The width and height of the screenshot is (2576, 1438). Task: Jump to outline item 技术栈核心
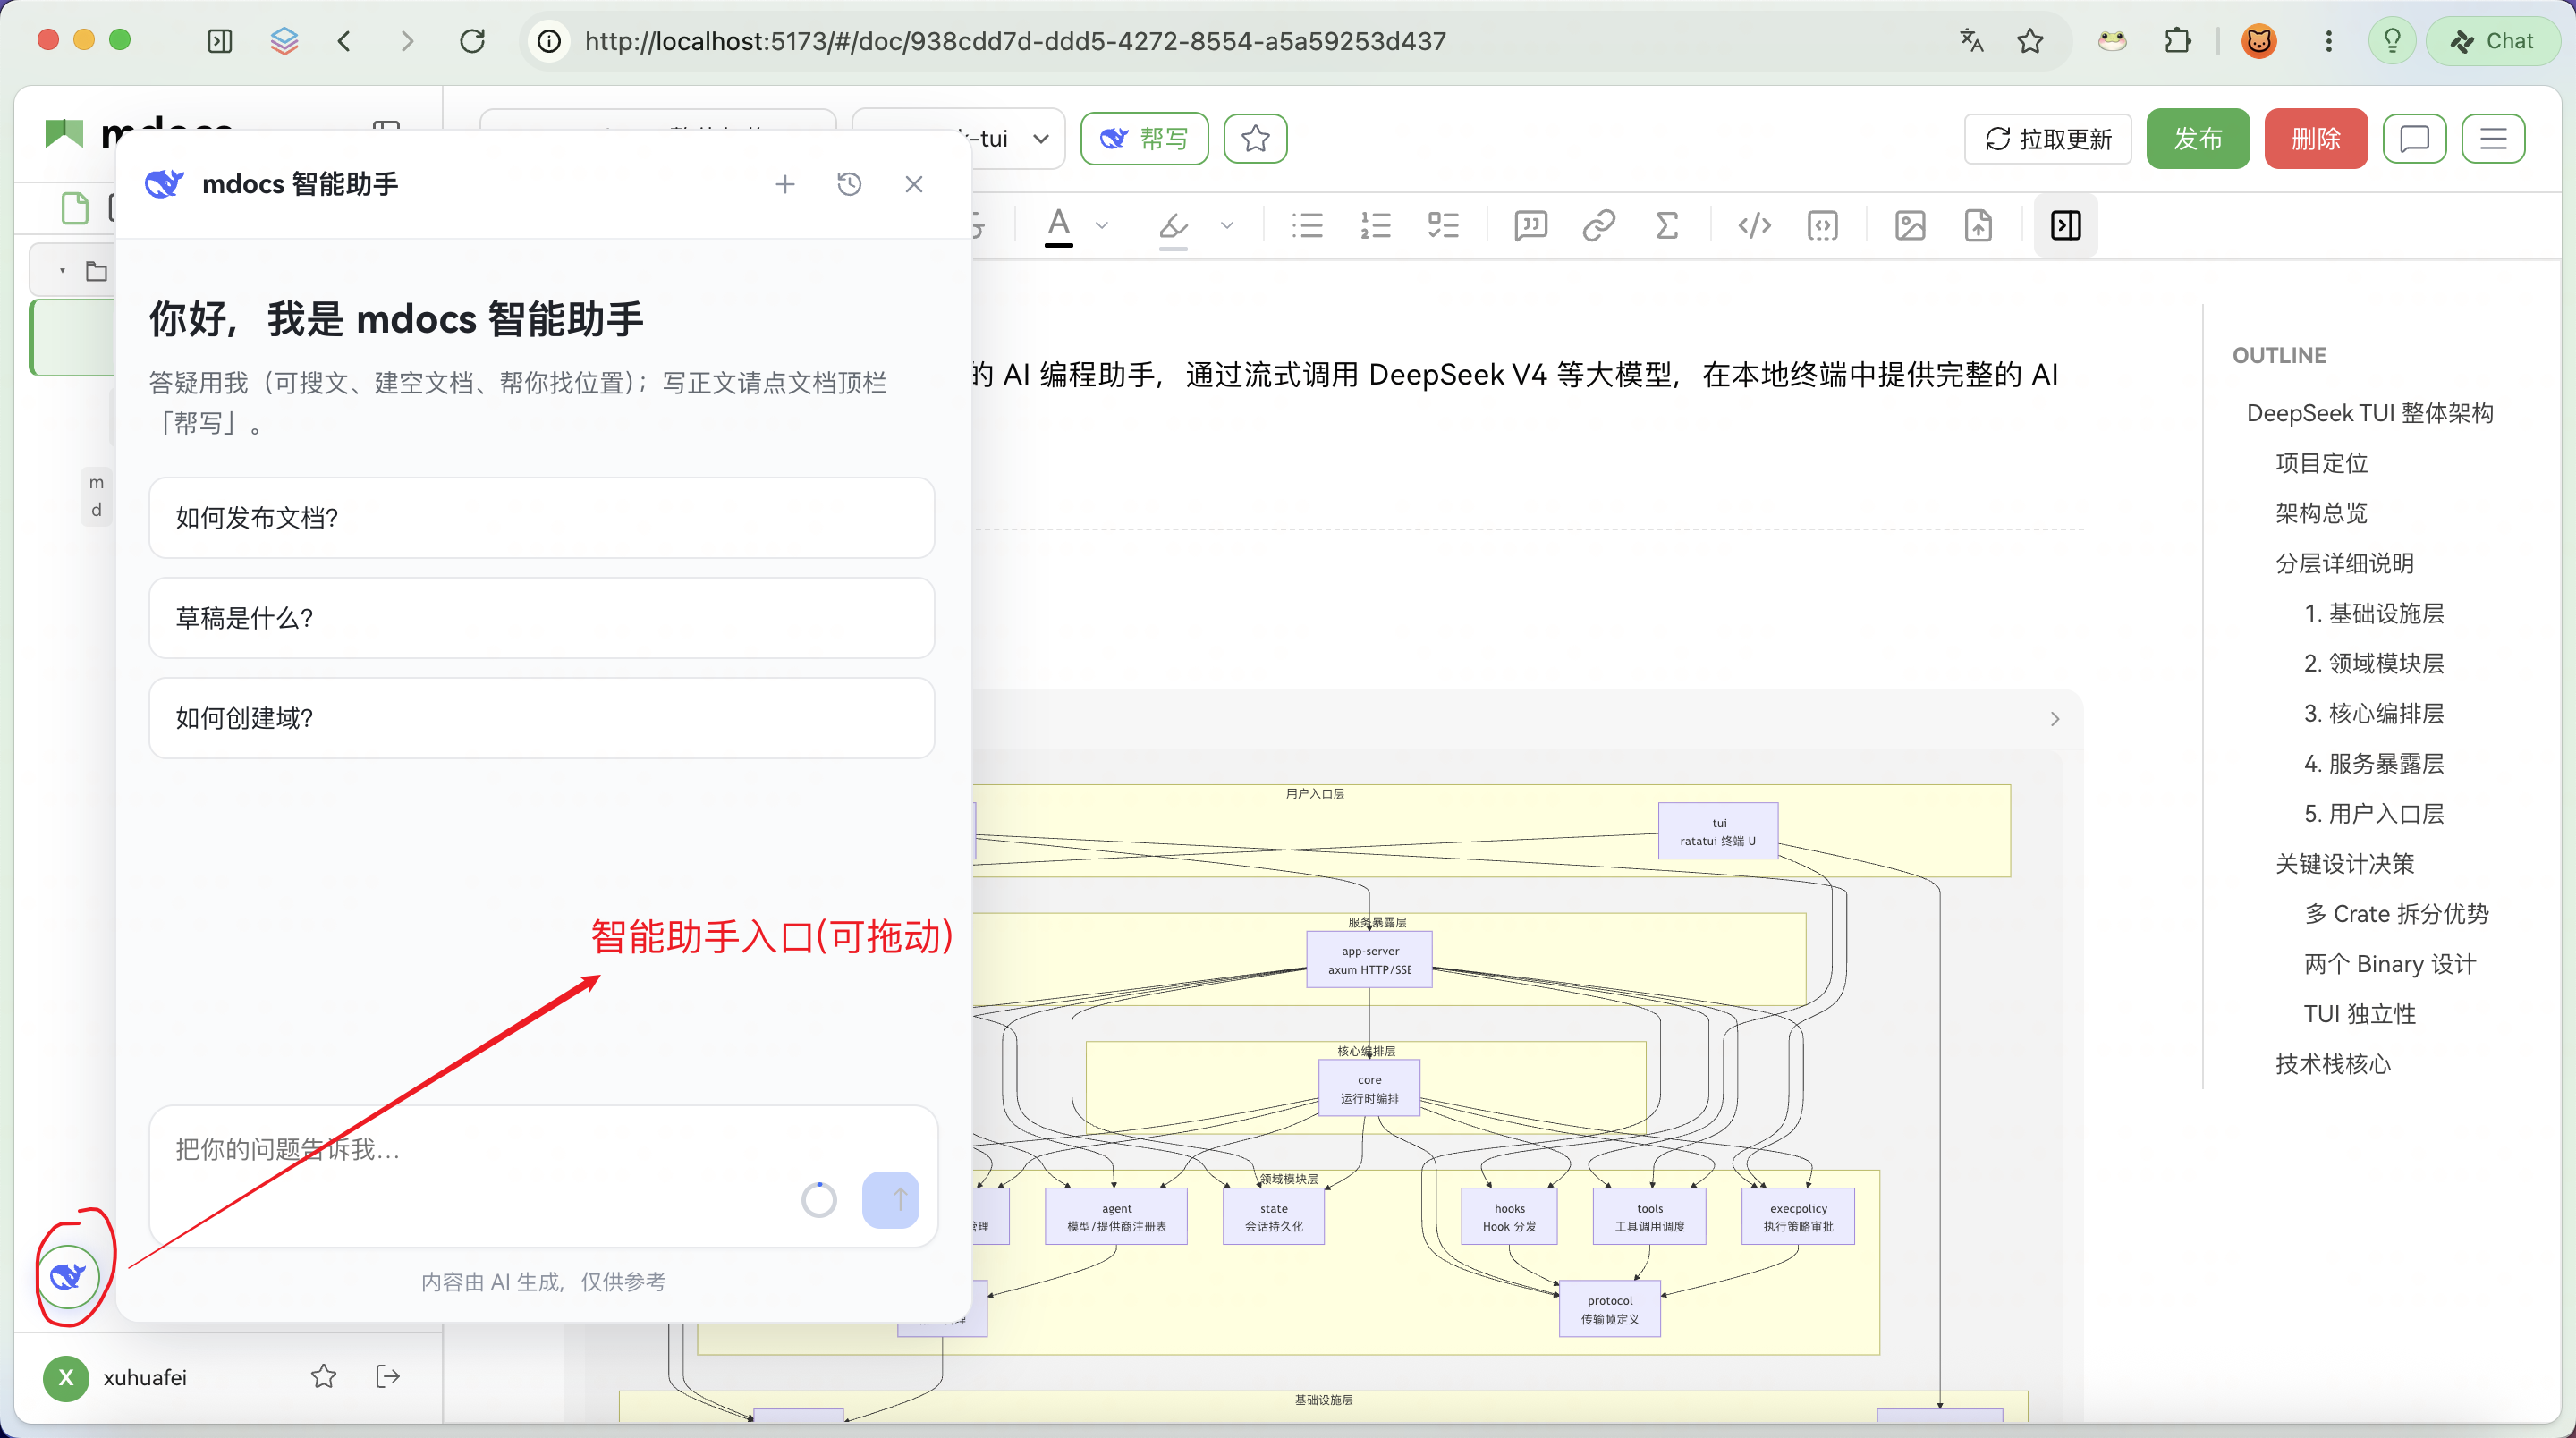click(2333, 1063)
